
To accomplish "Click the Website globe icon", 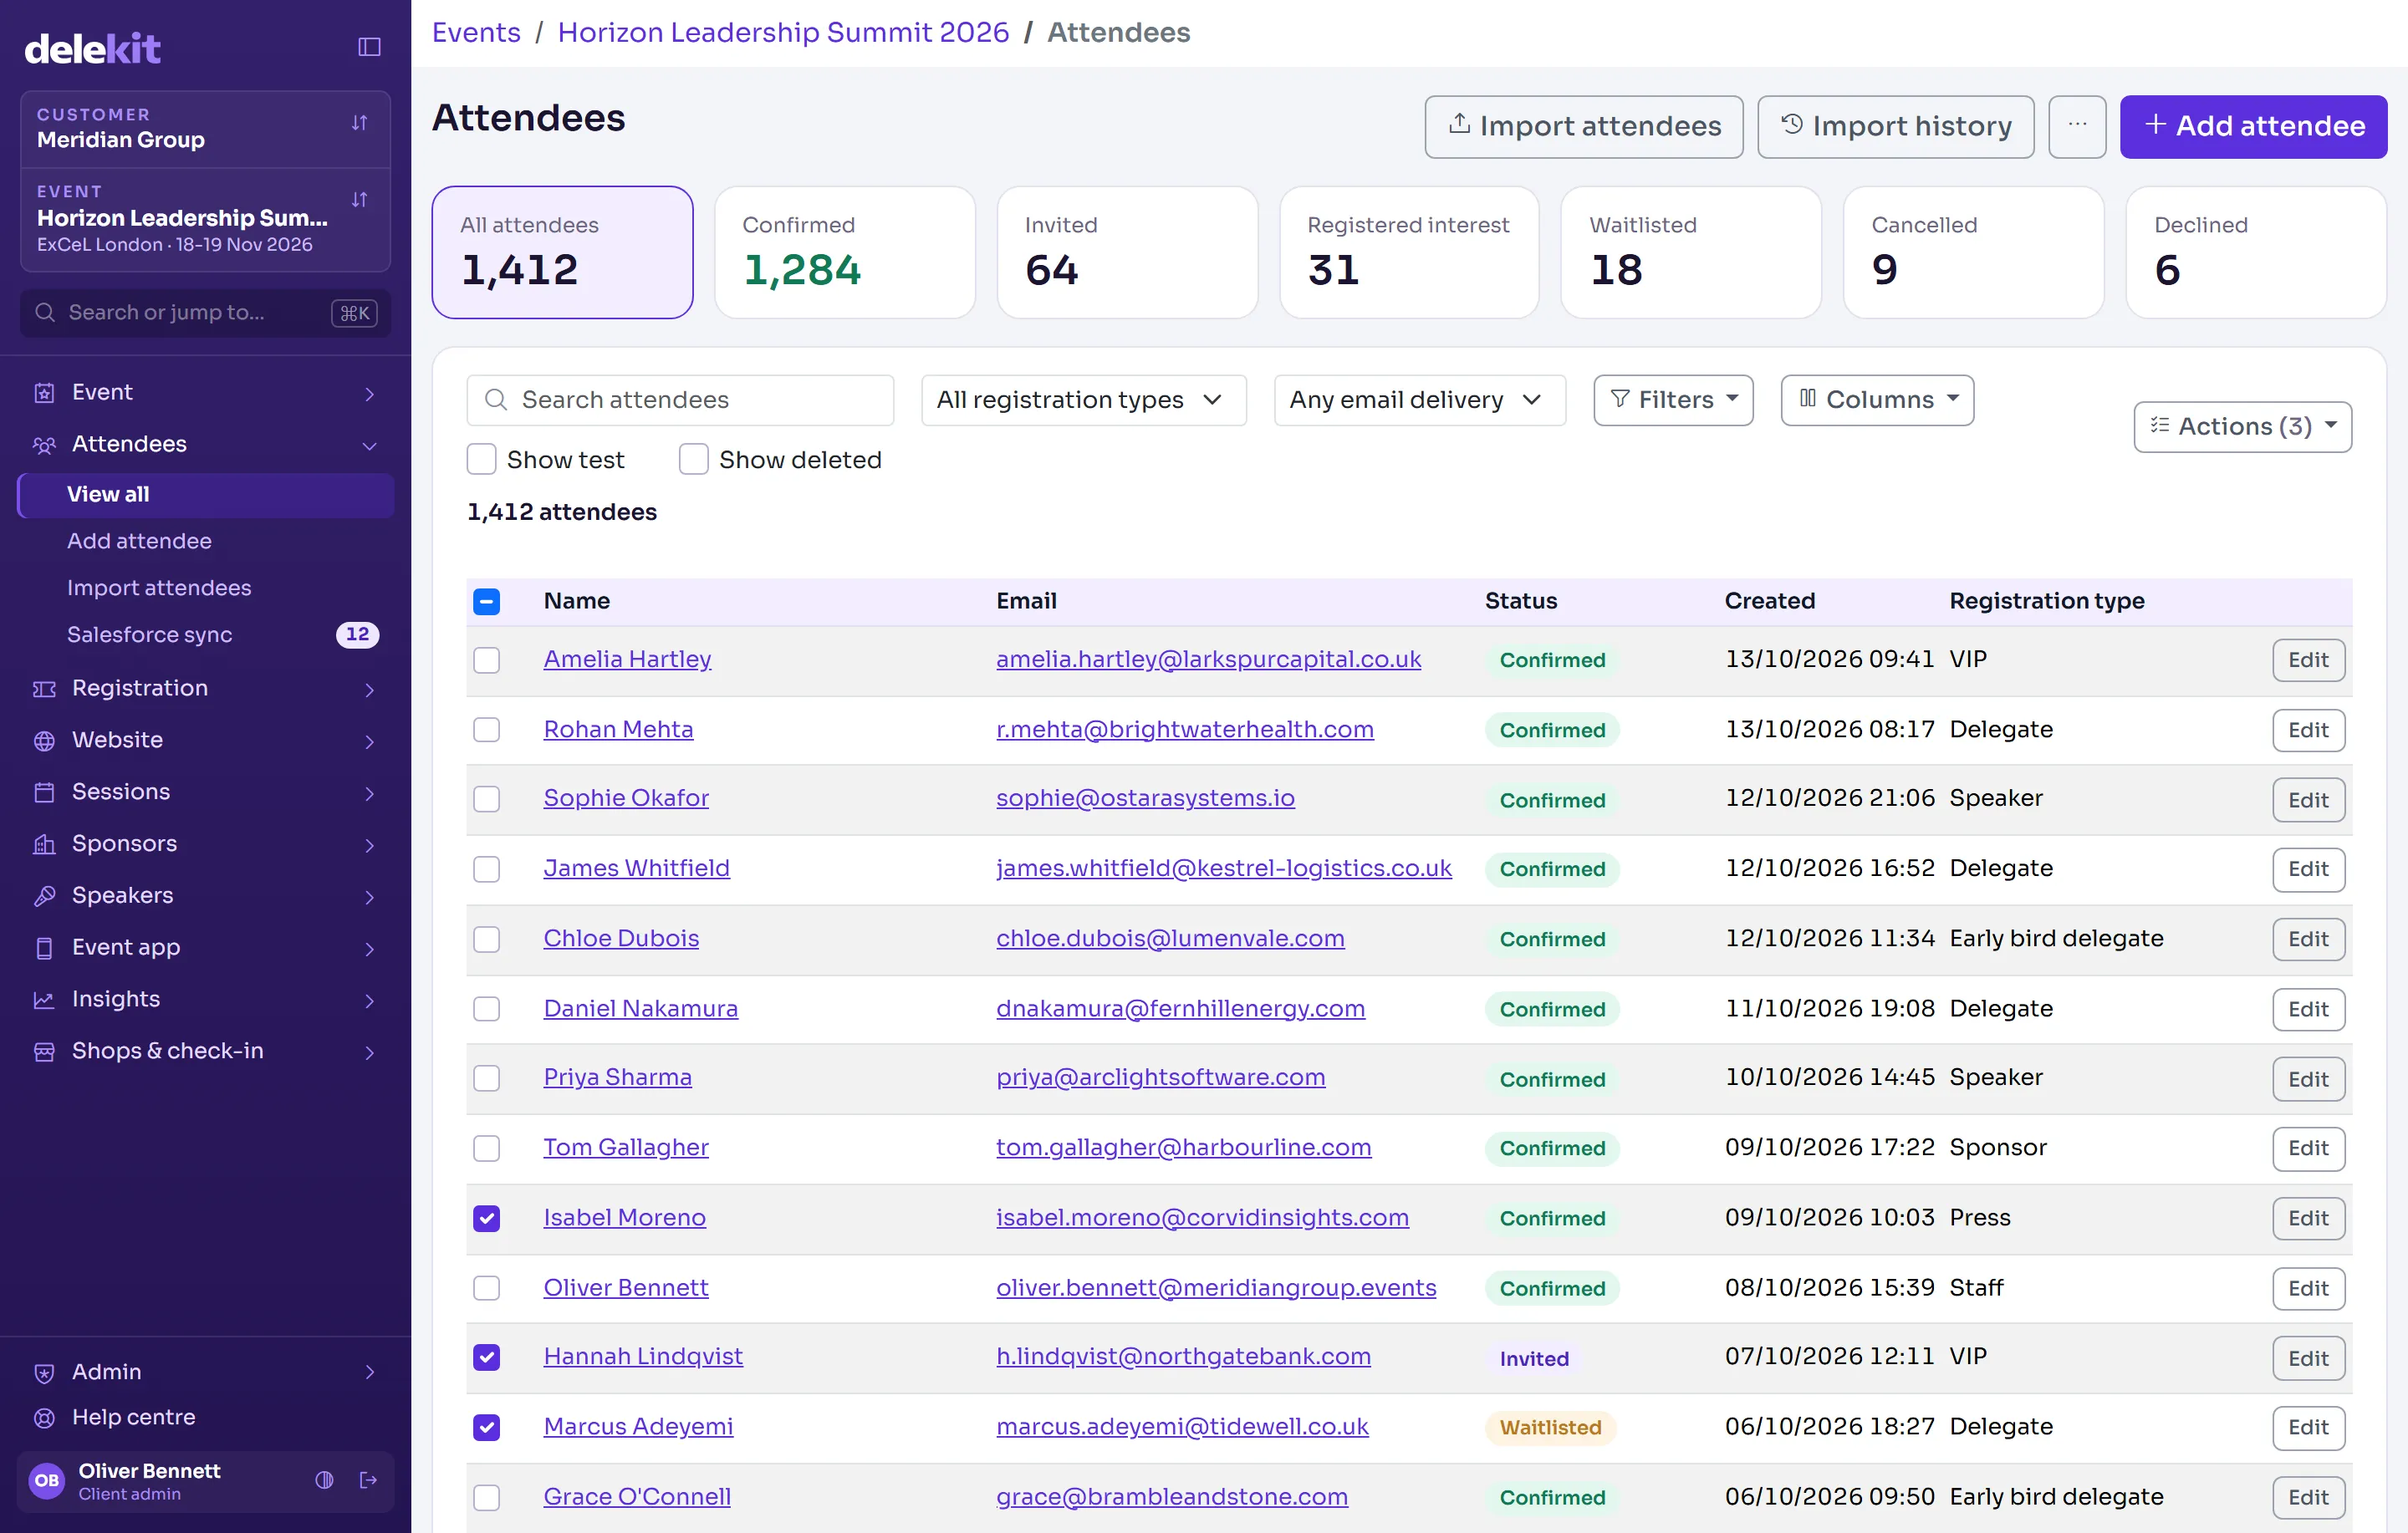I will tap(44, 741).
